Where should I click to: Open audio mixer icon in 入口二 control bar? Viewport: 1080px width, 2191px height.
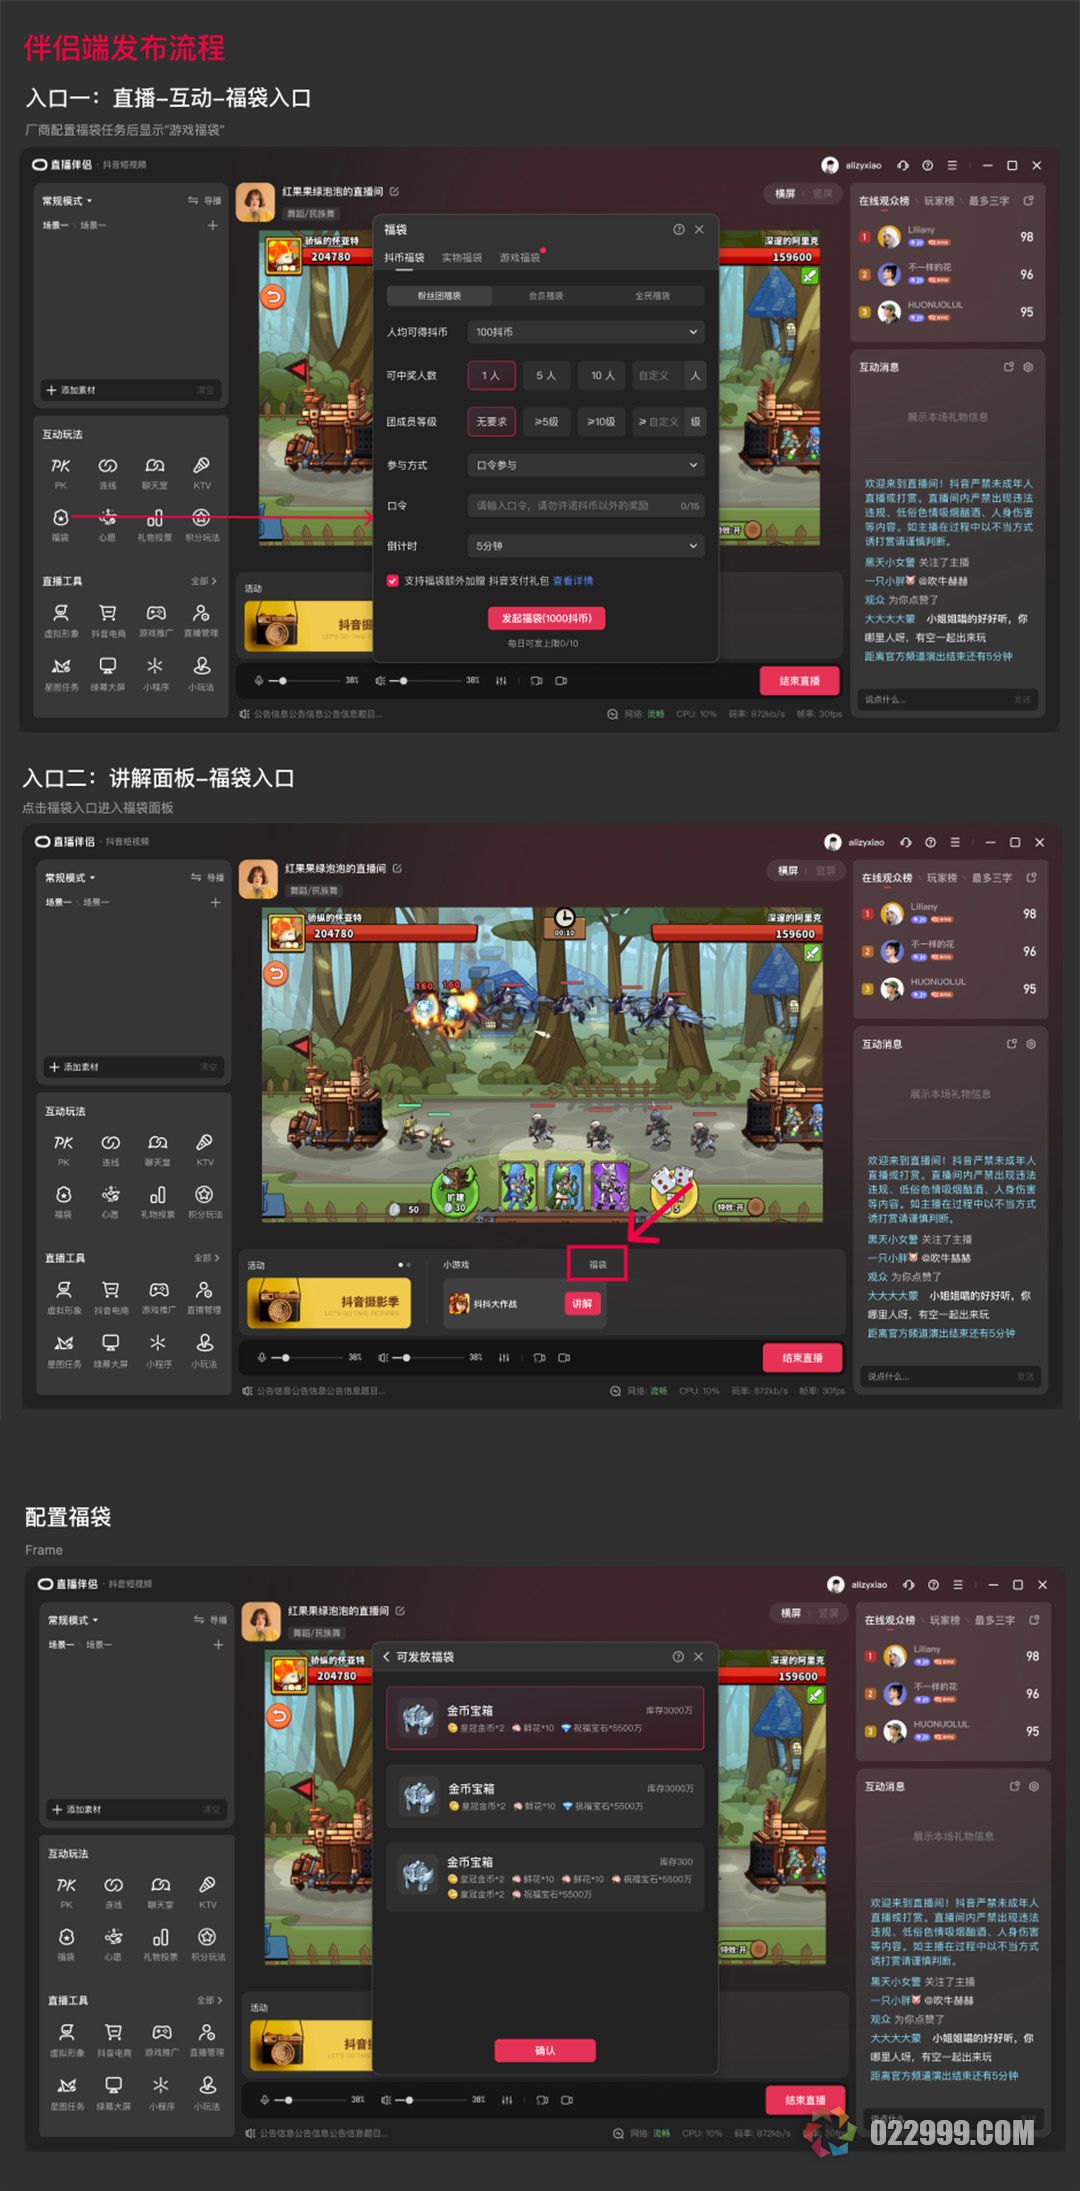coord(504,1358)
